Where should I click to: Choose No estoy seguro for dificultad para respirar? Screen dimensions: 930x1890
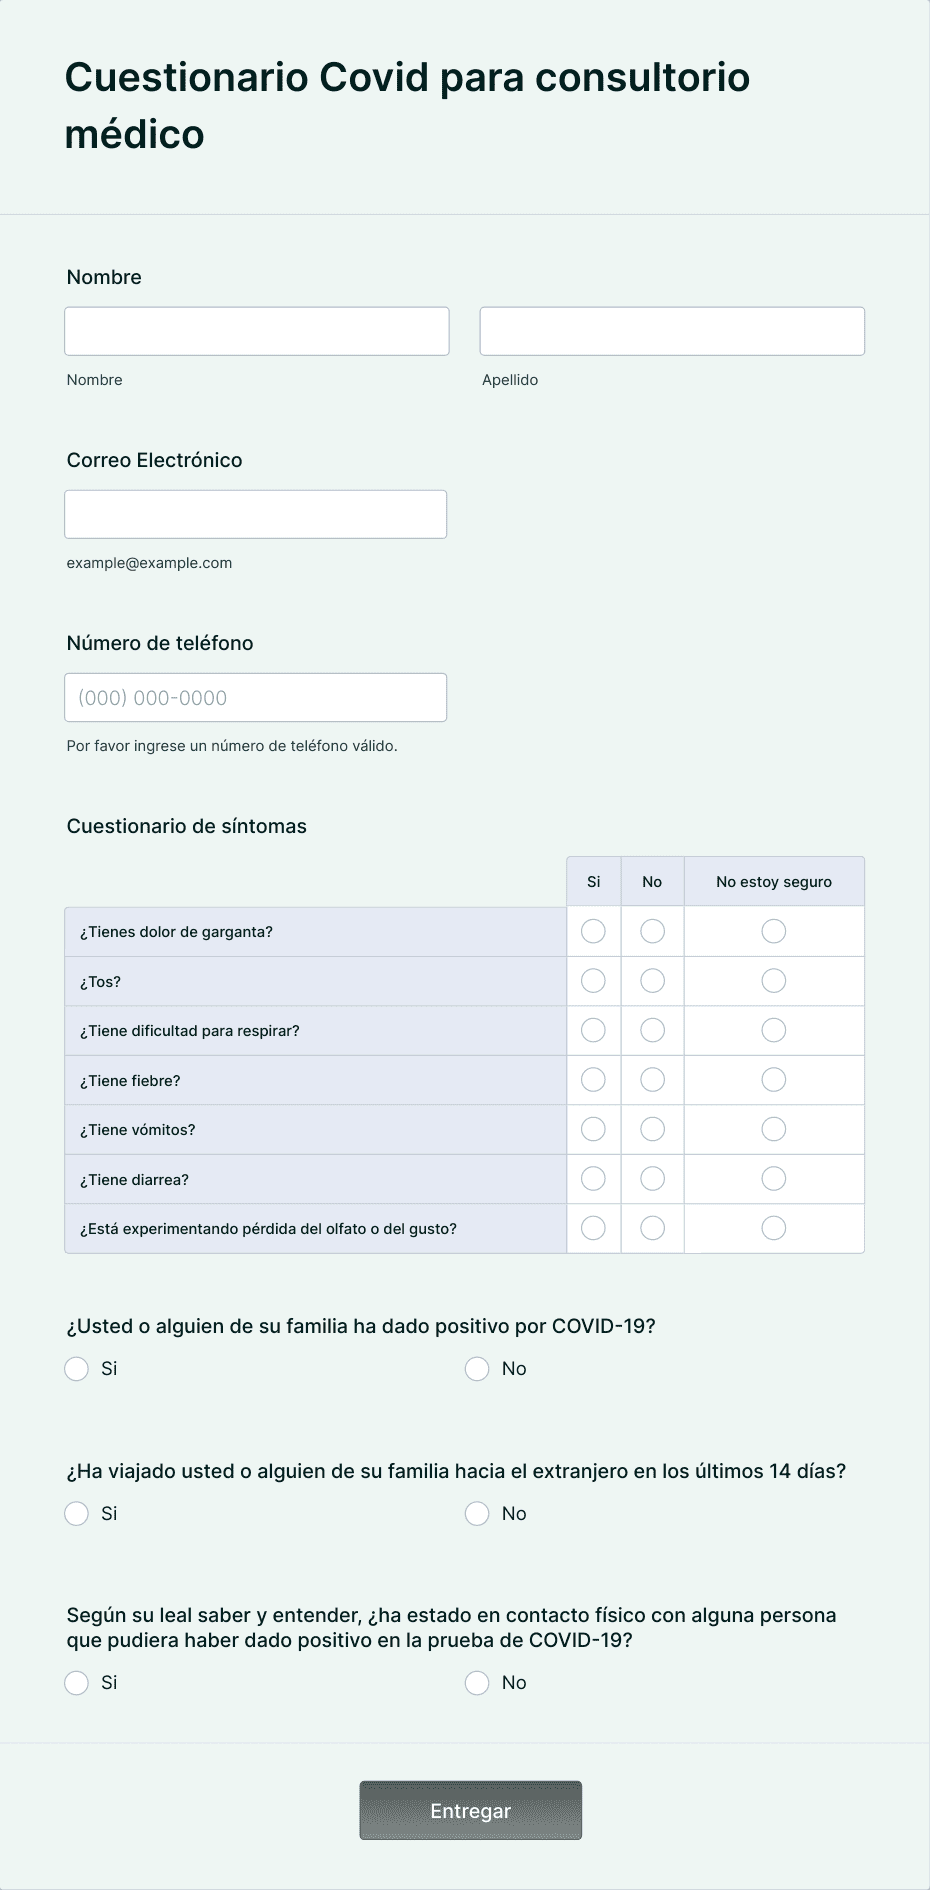pyautogui.click(x=773, y=1030)
